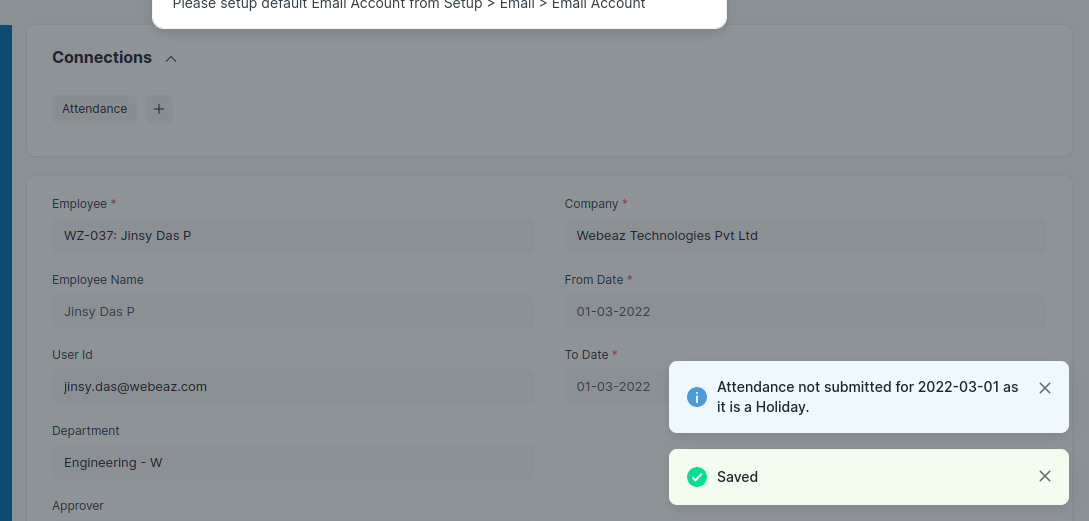Click the email account setup message
Viewport: 1089px width, 521px height.
coord(409,5)
